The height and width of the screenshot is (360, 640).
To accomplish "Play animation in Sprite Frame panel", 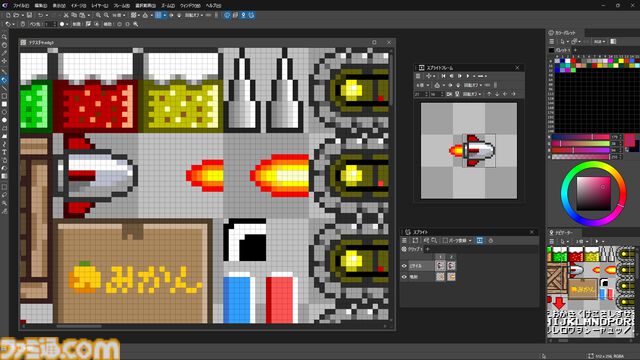I will [x=468, y=76].
